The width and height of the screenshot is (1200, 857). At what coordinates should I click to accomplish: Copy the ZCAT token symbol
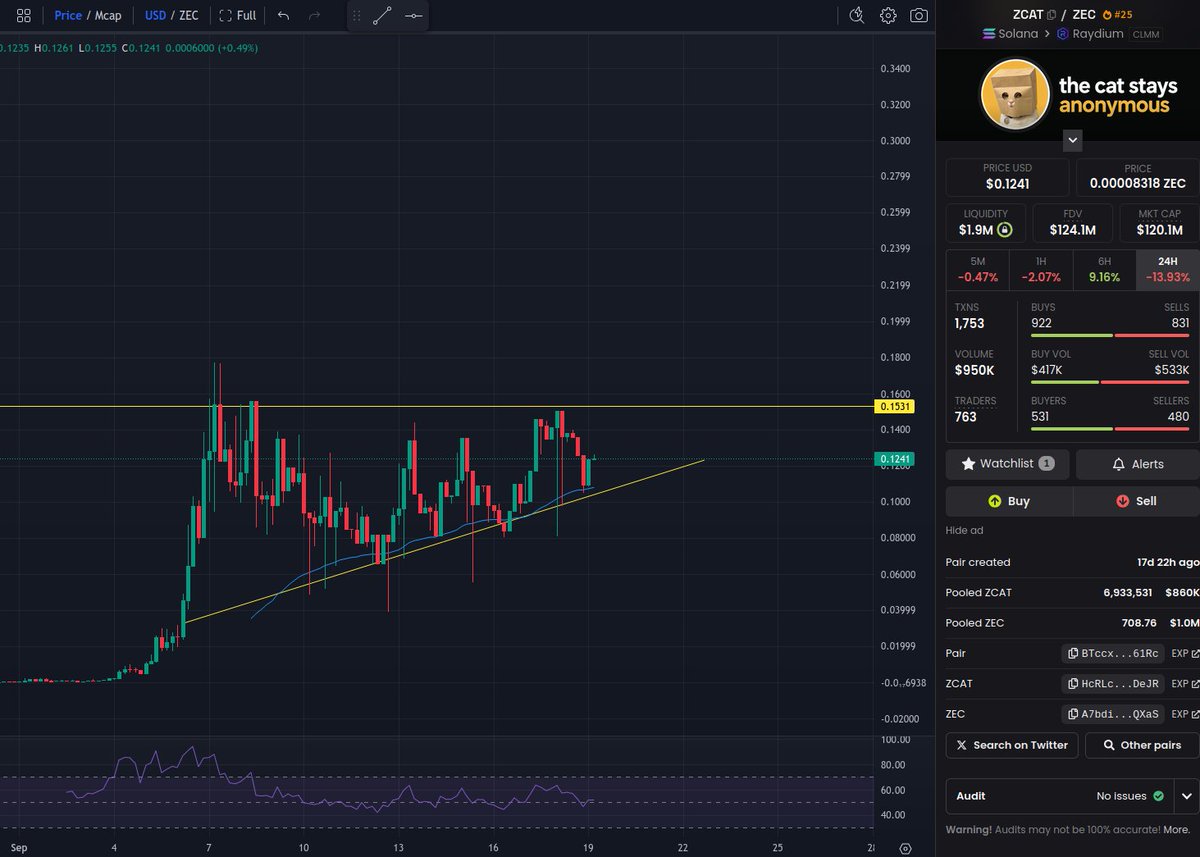(x=1051, y=15)
